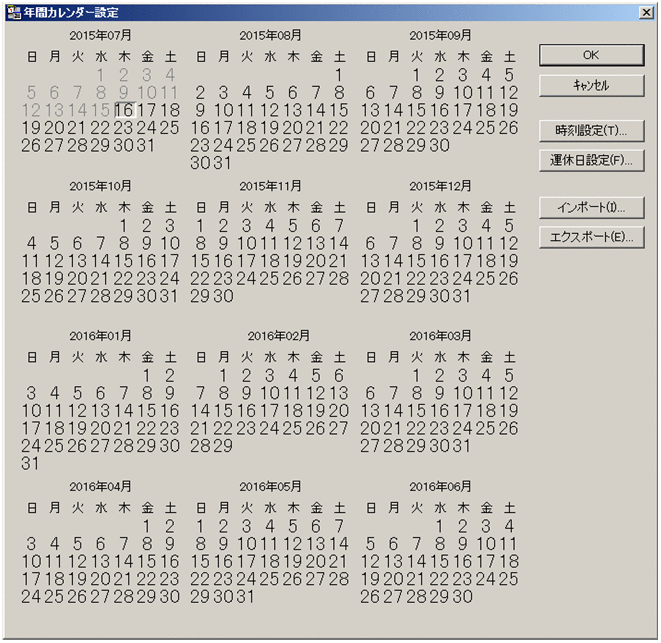Viewport: 661px width, 643px height.
Task: Select day 13 in 2015年12月
Action: pyautogui.click(x=370, y=261)
